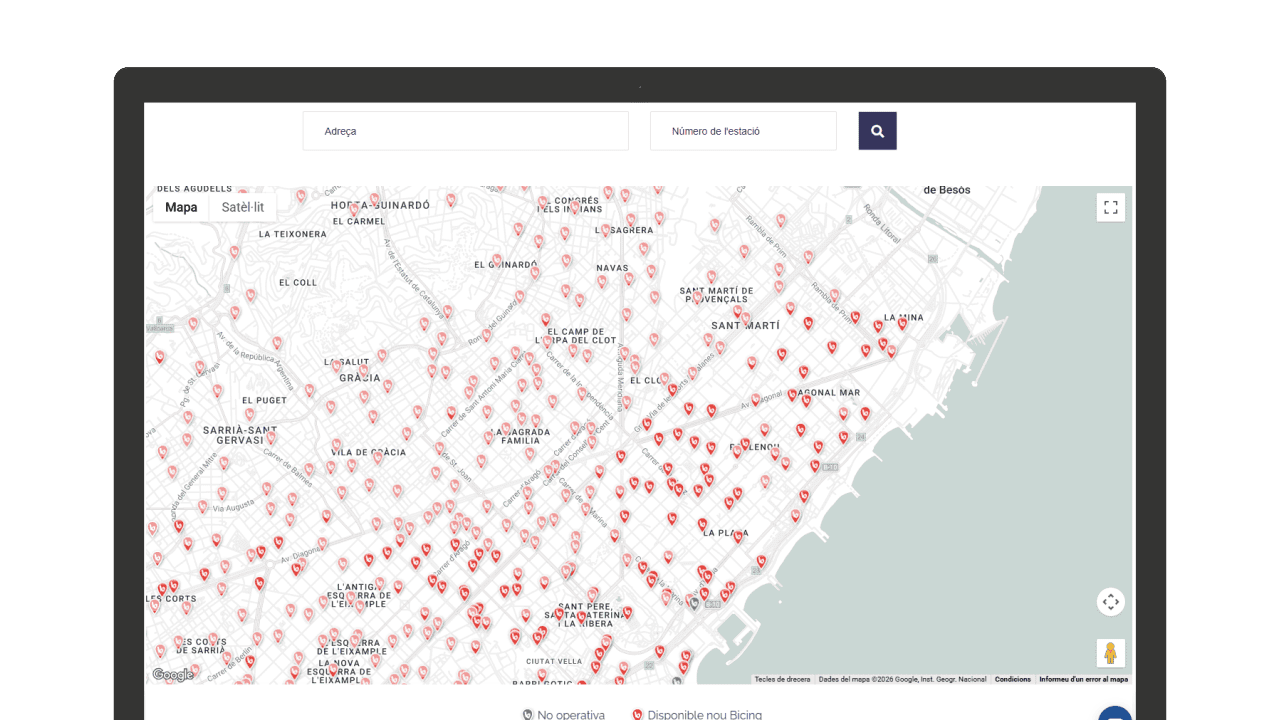Click the Street View pegman
The height and width of the screenshot is (720, 1280).
pos(1110,653)
